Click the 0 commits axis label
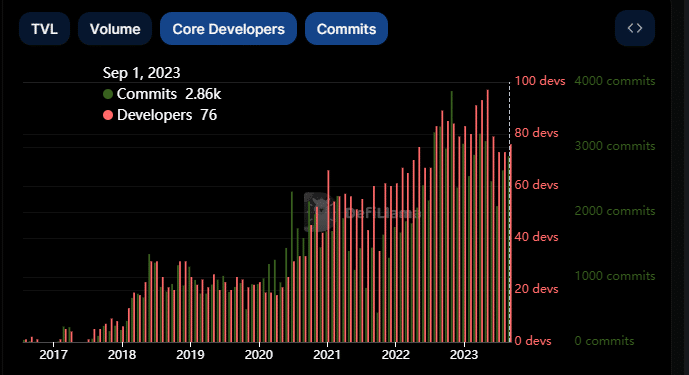The width and height of the screenshot is (689, 375). click(604, 341)
